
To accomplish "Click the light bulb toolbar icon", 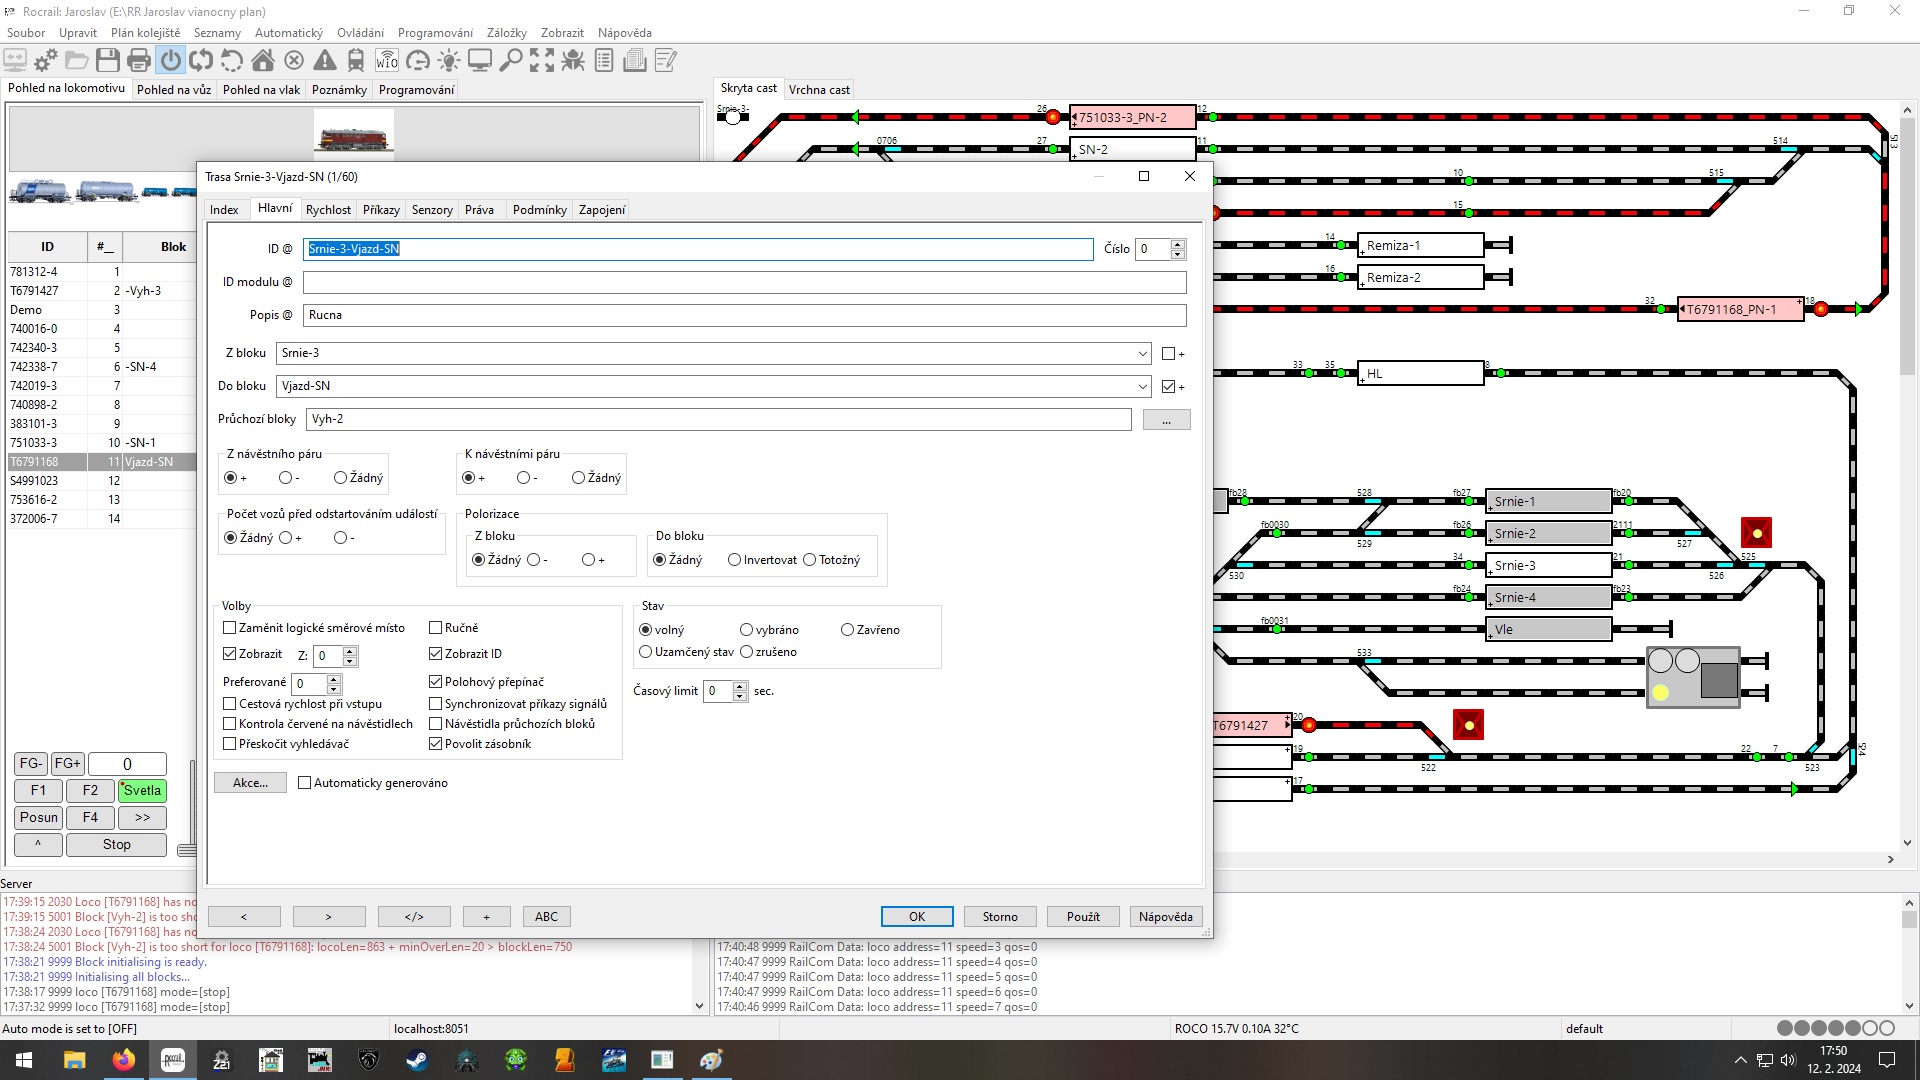I will click(449, 61).
